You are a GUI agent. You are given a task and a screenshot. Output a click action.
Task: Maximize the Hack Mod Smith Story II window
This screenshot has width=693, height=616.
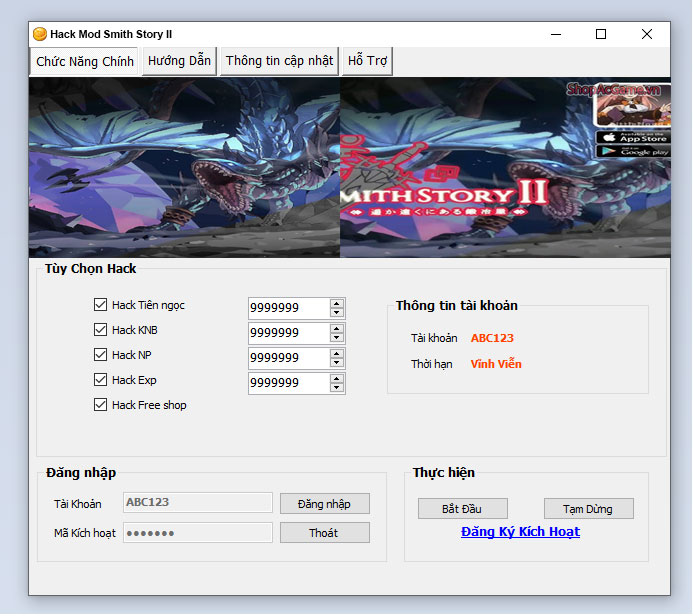[601, 34]
